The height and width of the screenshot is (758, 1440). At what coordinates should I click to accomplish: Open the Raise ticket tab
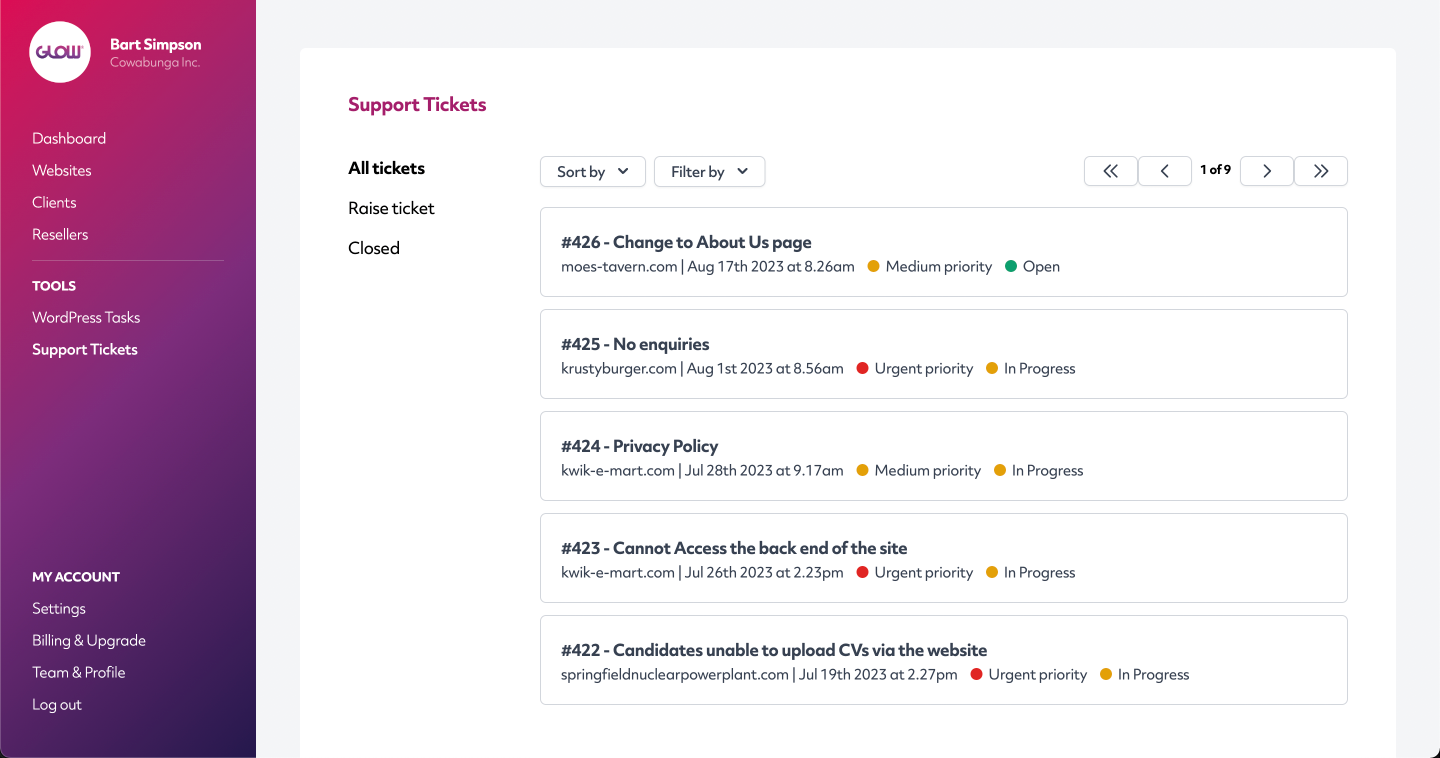pyautogui.click(x=391, y=208)
